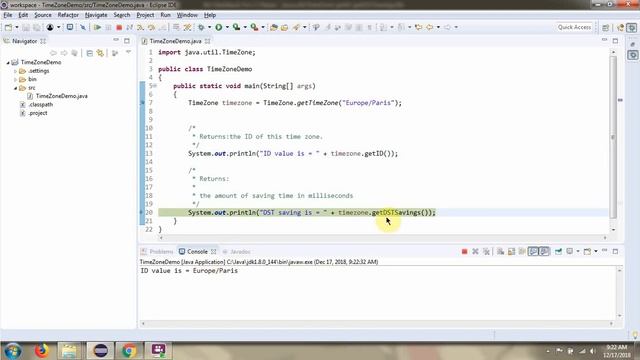Open Chrome from the taskbar
Viewport: 640px width, 360px height.
(x=129, y=350)
